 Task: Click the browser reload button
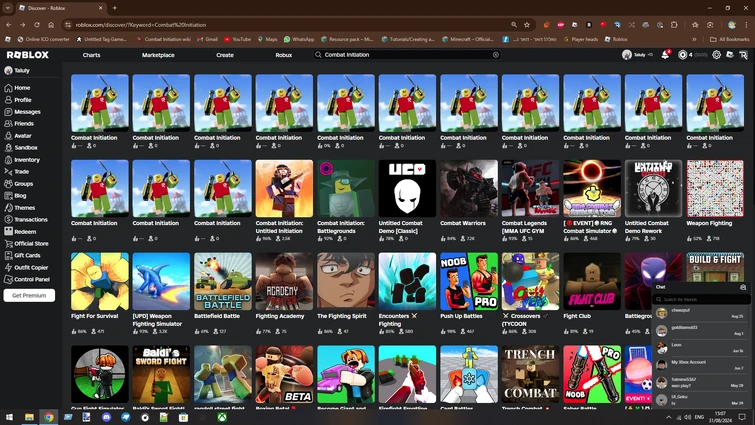point(37,25)
